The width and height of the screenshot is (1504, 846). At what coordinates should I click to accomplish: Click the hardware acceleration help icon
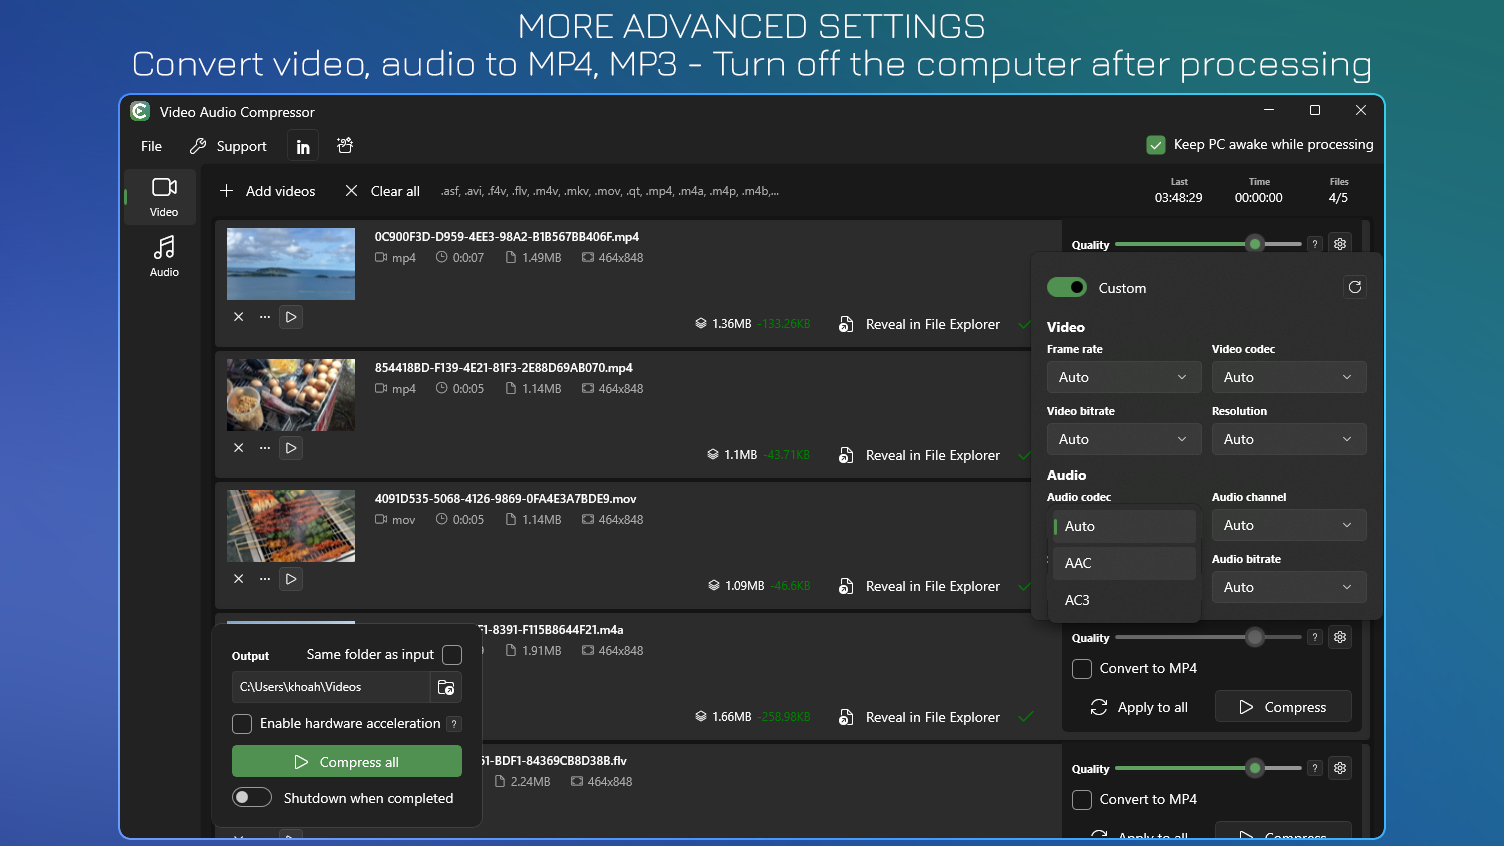click(x=454, y=724)
